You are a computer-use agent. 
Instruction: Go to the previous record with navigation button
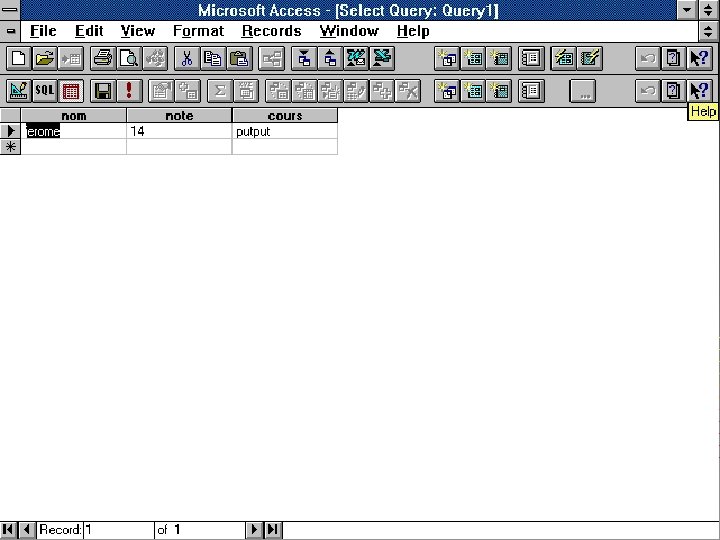click(x=27, y=530)
